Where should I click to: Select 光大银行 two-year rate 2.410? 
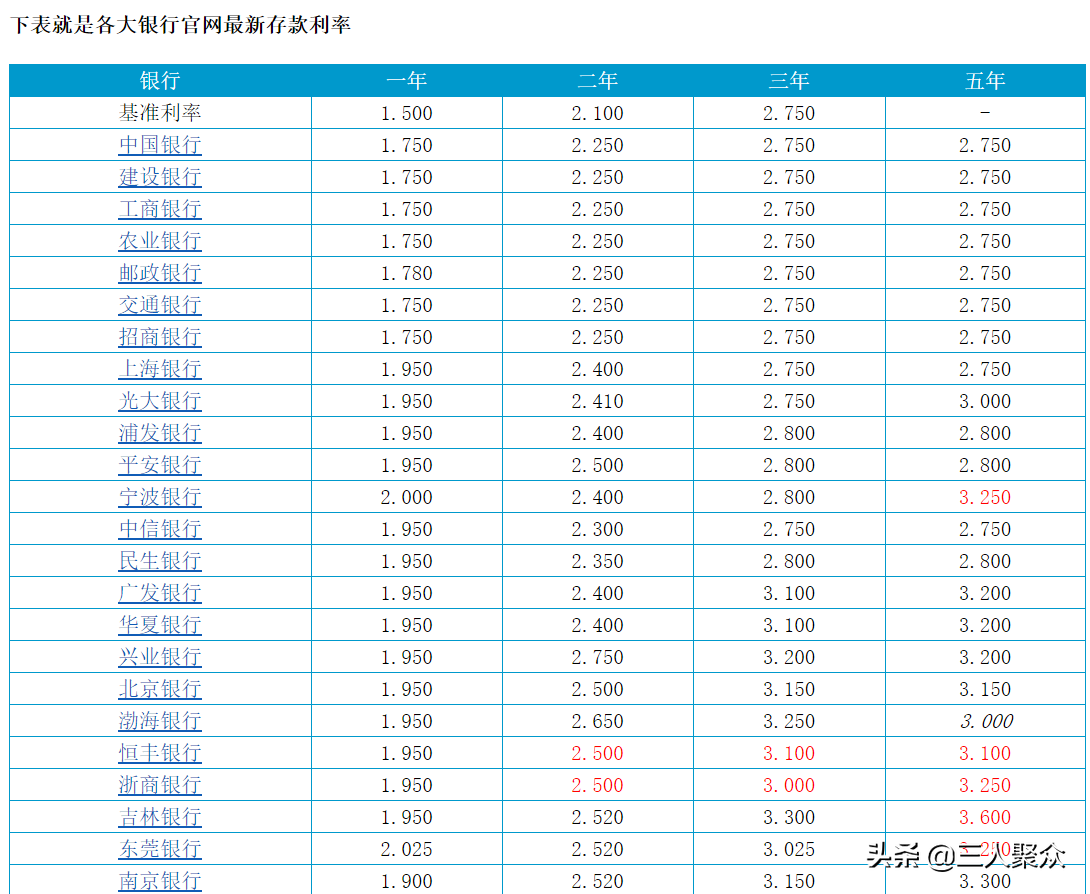tap(598, 400)
